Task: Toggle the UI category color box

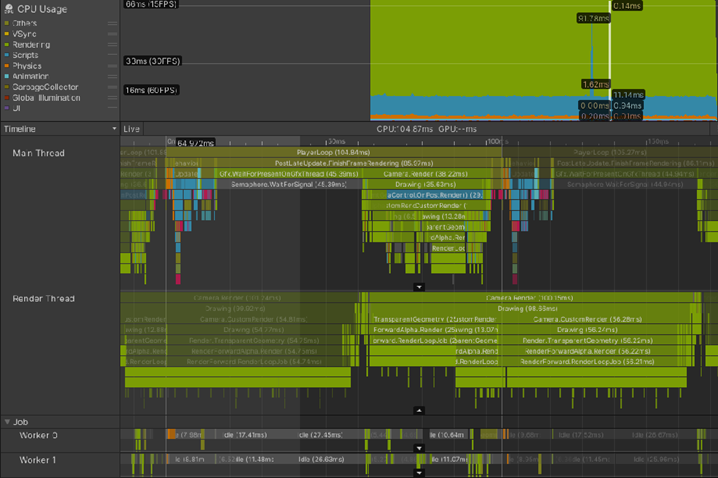Action: [6, 108]
